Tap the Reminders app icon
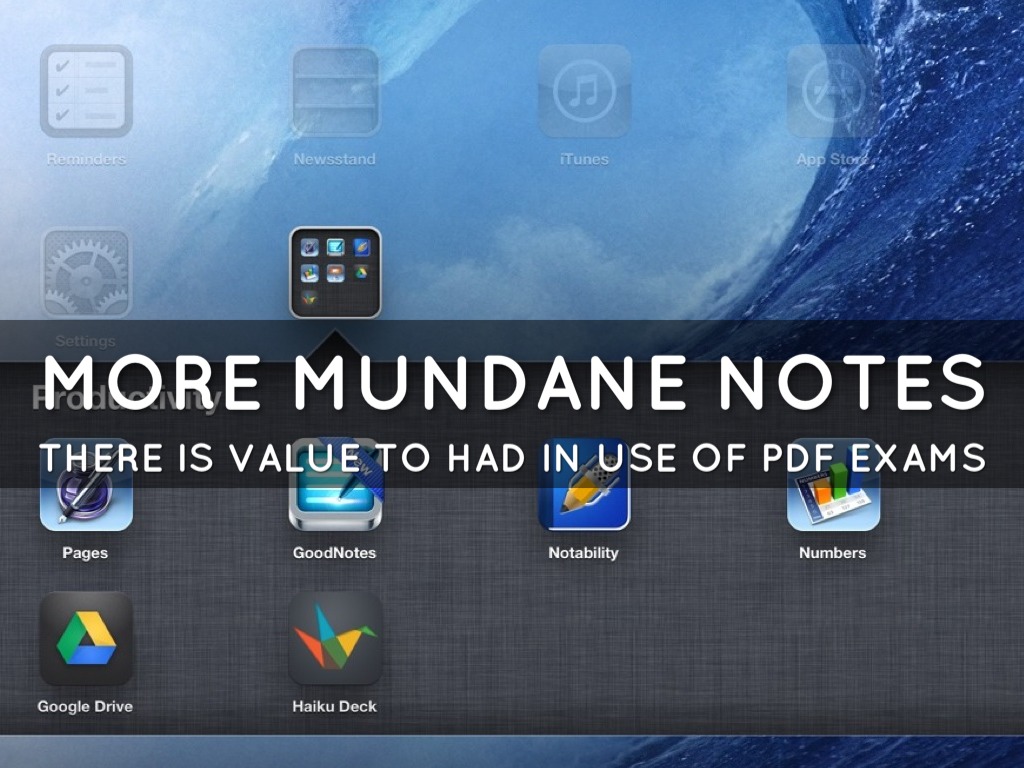 86,91
